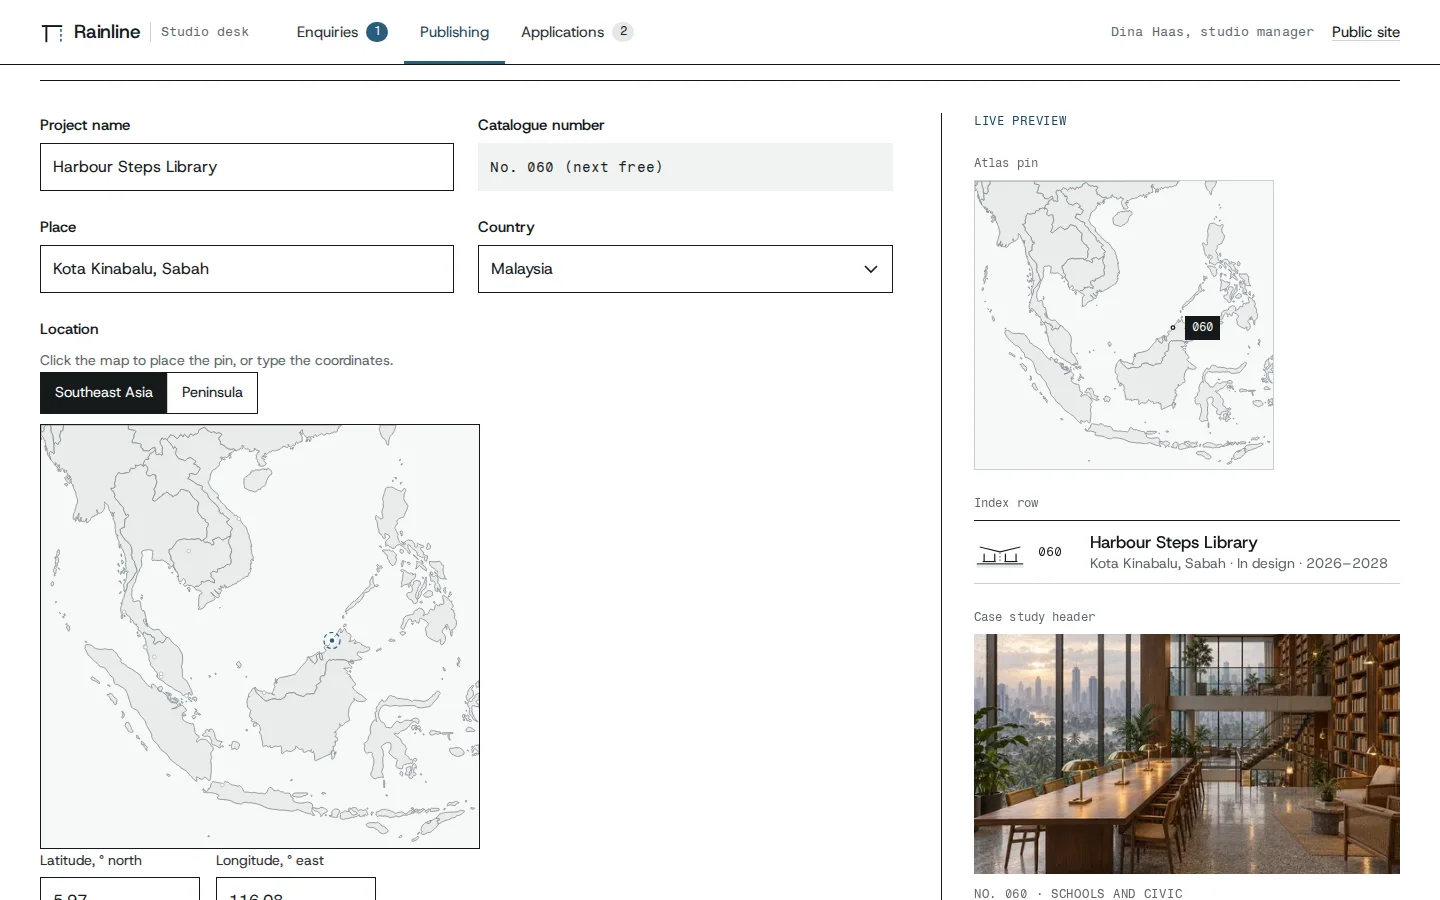The image size is (1440, 900).
Task: Open the Enquiries tab
Action: (342, 32)
